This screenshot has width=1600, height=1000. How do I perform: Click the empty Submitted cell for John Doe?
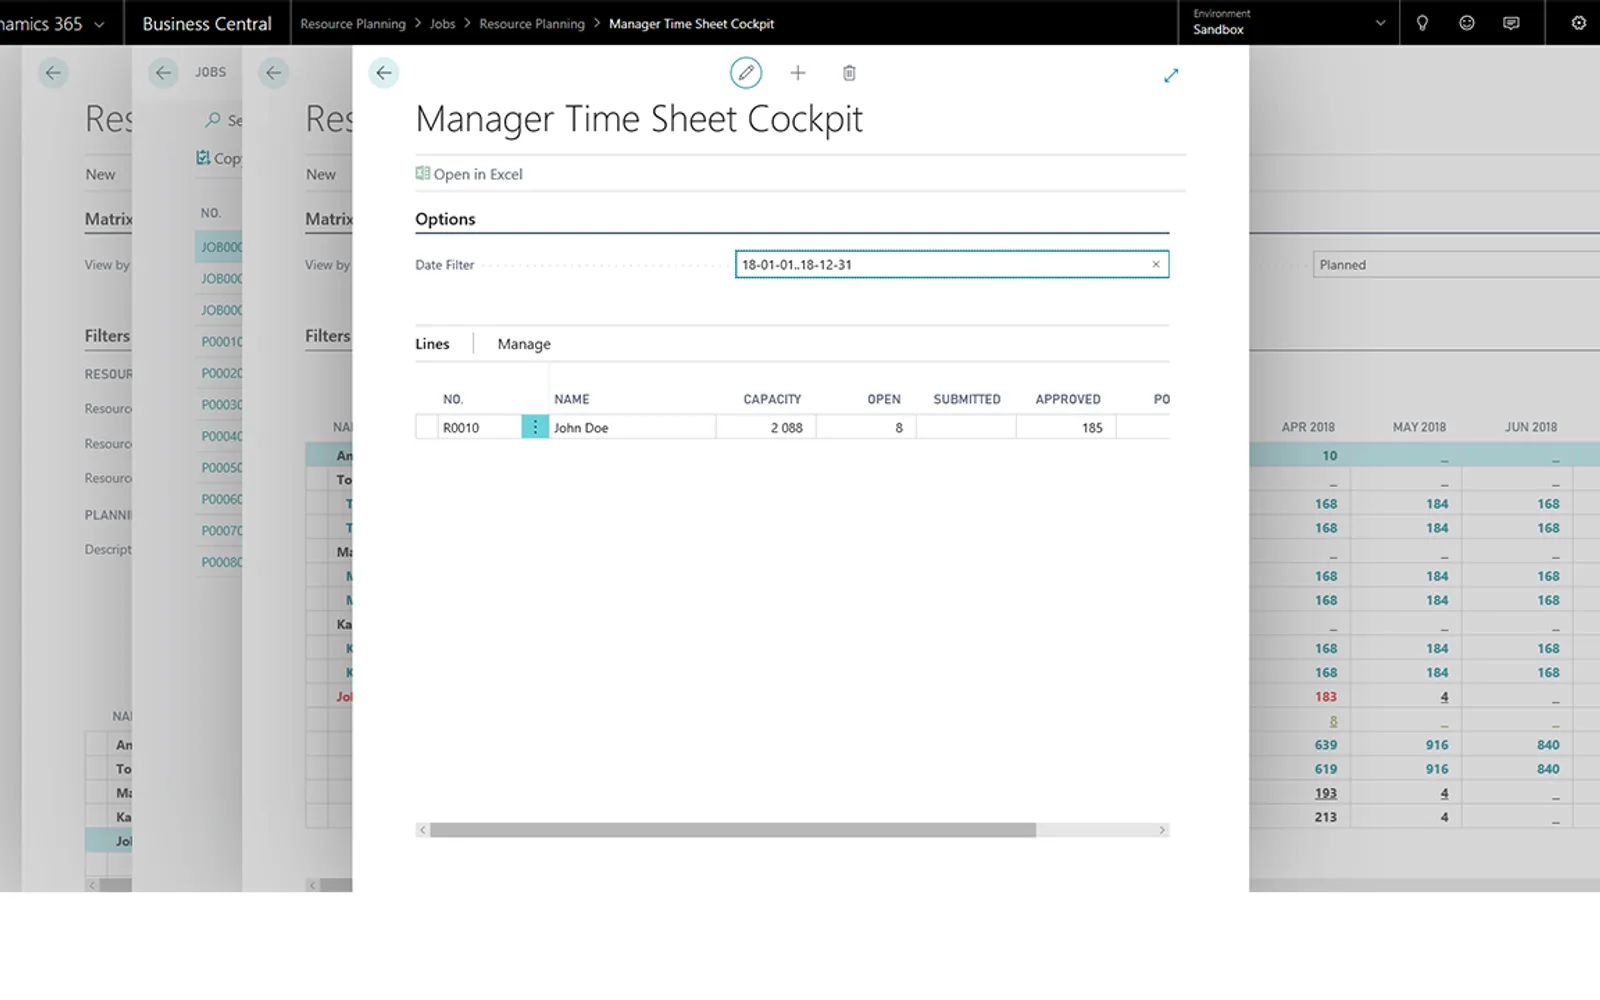[x=966, y=427]
